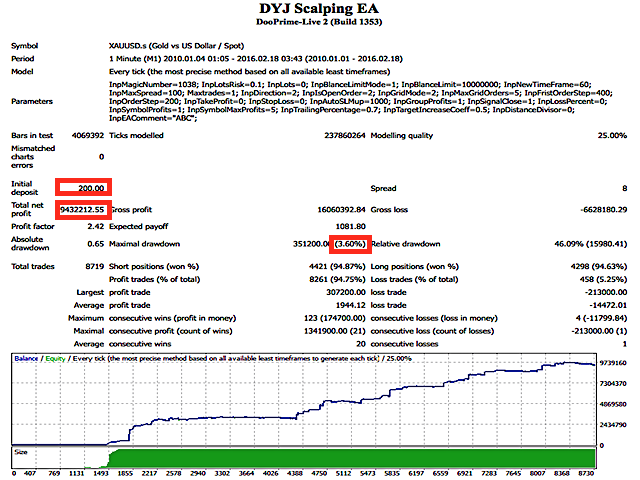Click Largest loss trade value -213000.00

pos(606,292)
